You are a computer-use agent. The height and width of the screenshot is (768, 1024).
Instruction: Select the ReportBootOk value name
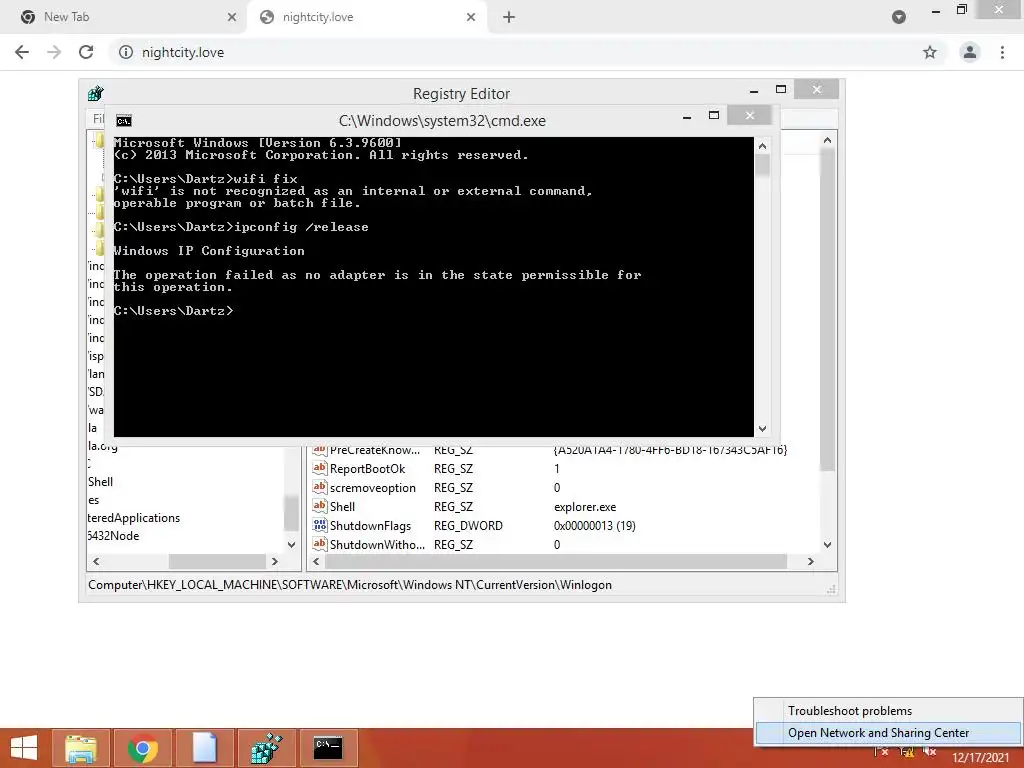pos(368,469)
